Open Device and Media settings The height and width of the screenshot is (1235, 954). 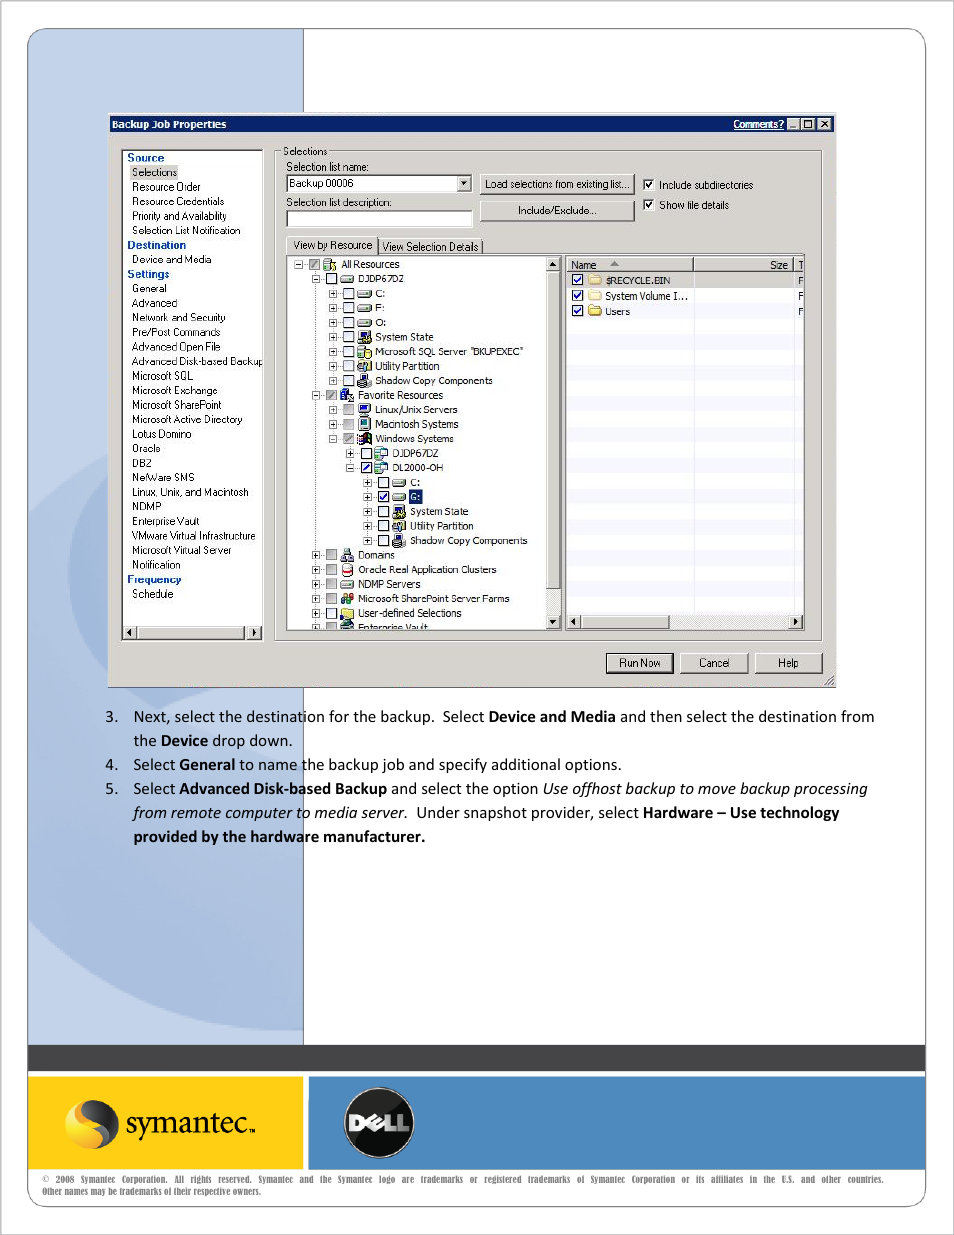(x=172, y=260)
